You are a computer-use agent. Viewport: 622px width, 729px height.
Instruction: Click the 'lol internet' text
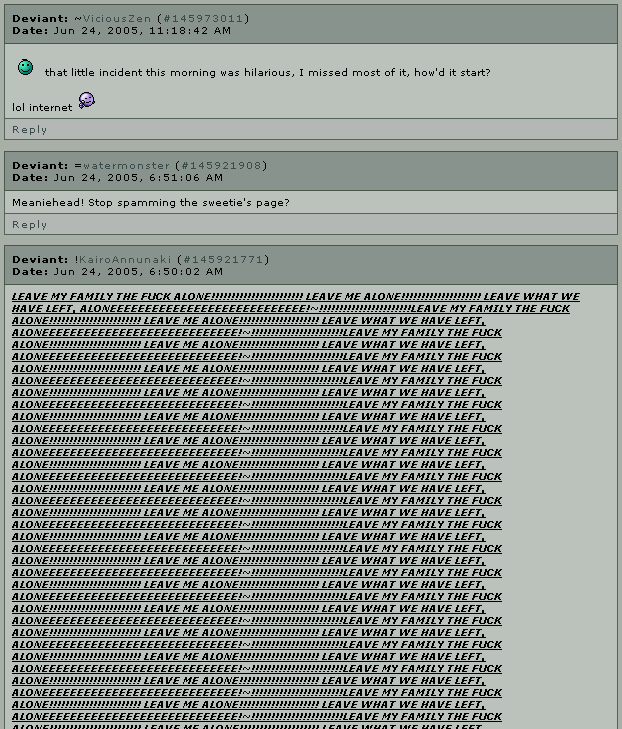click(42, 107)
